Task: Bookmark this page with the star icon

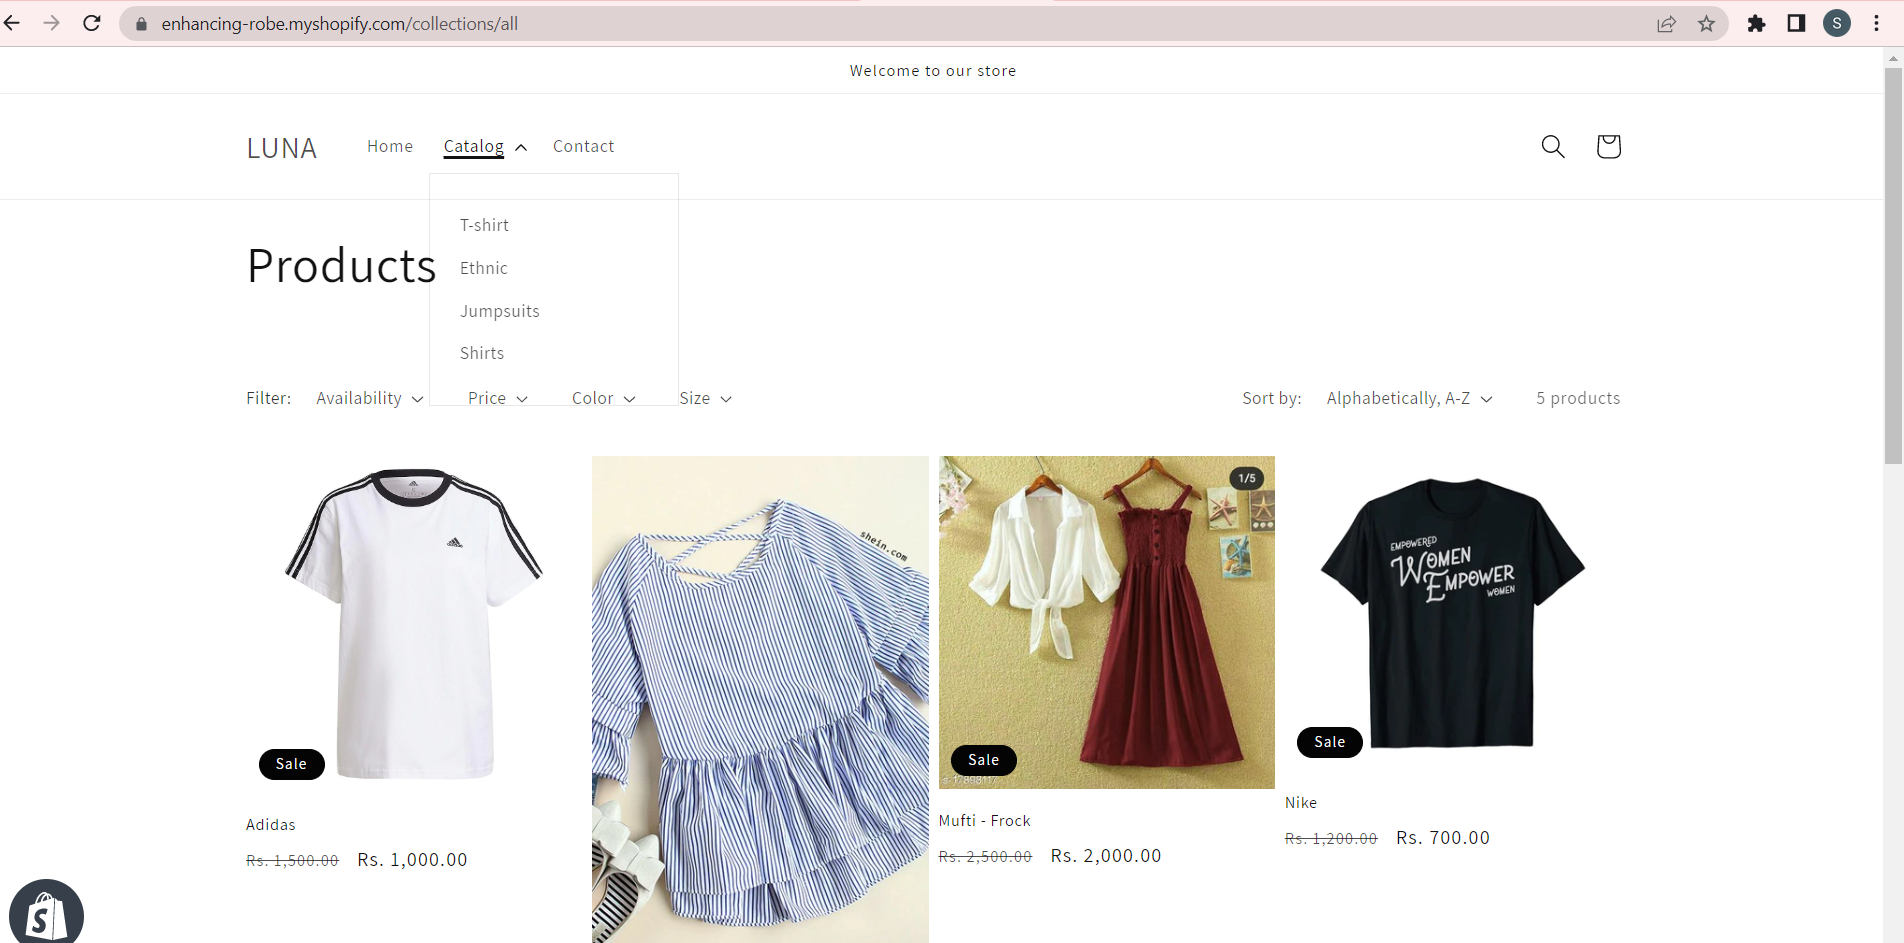Action: tap(1706, 24)
